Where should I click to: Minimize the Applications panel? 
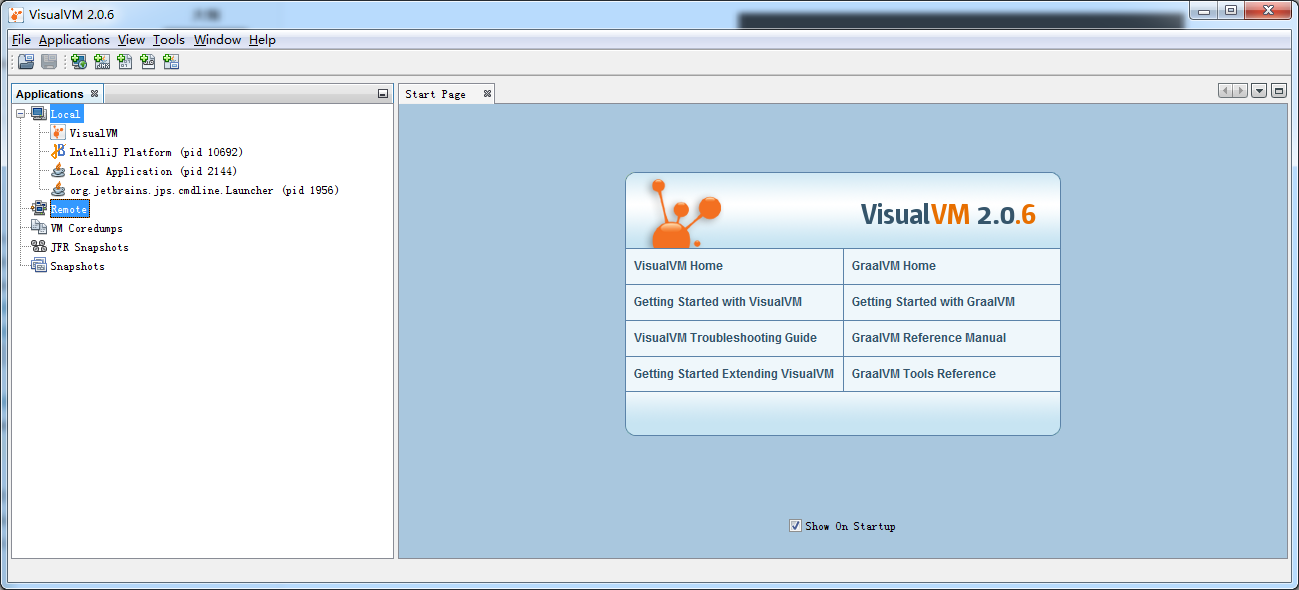tap(383, 94)
